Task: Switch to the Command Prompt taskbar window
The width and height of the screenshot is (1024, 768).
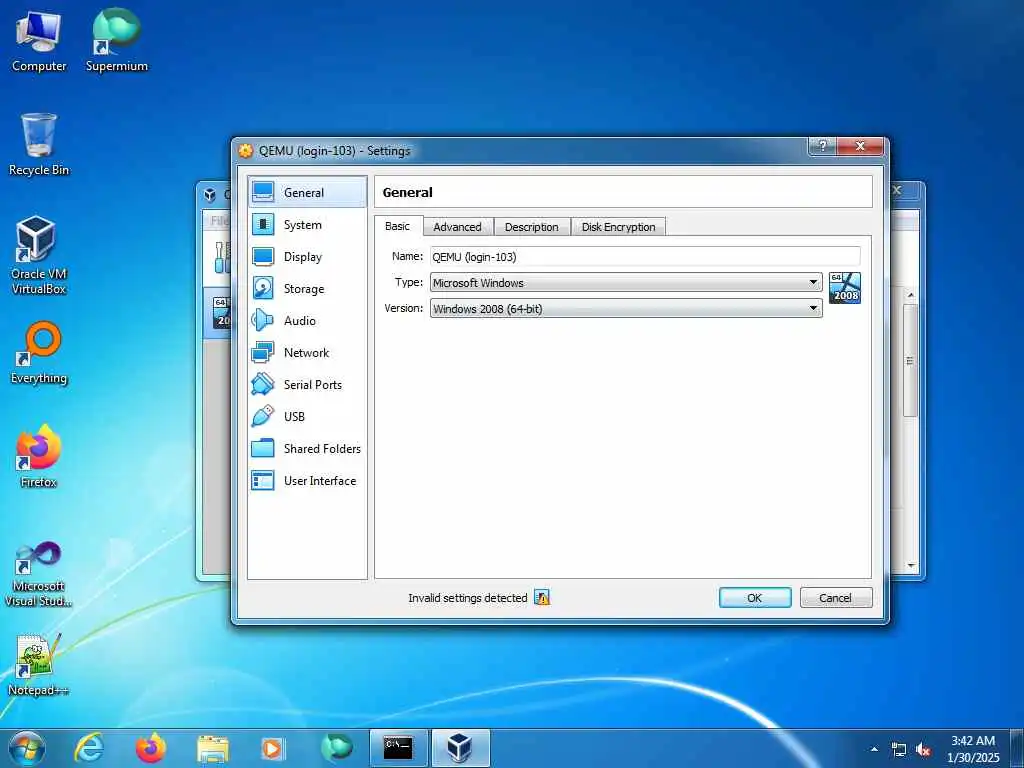Action: [398, 748]
